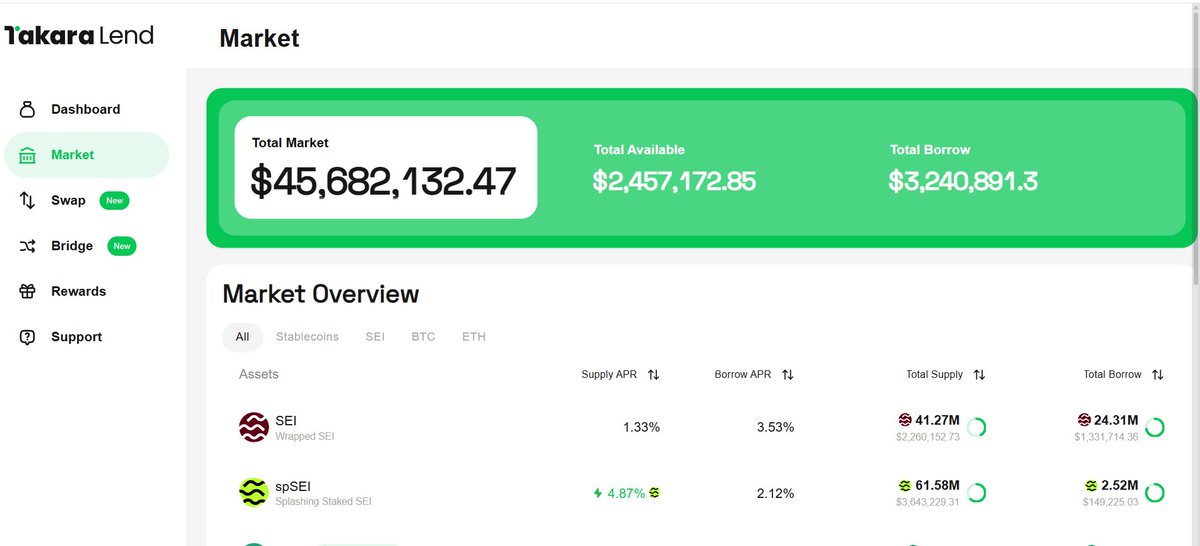
Task: Click the New badge next to Bridge
Action: [122, 246]
